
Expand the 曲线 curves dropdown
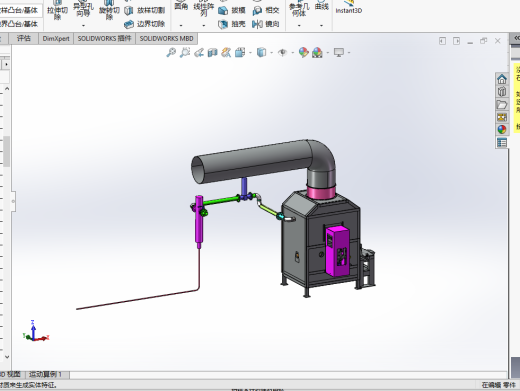321,25
